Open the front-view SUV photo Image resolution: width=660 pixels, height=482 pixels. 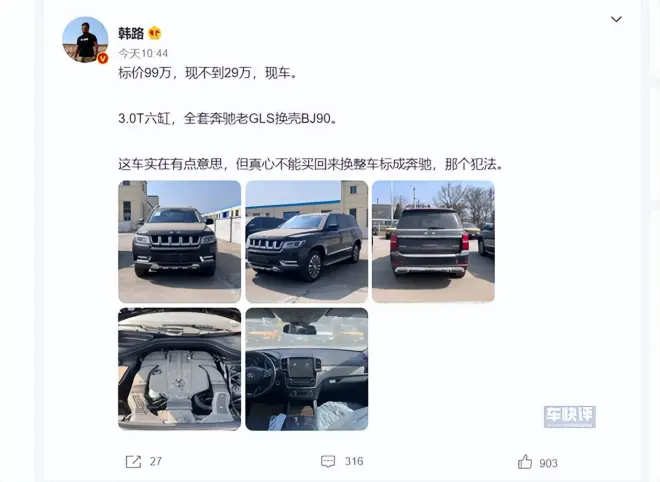coord(180,242)
